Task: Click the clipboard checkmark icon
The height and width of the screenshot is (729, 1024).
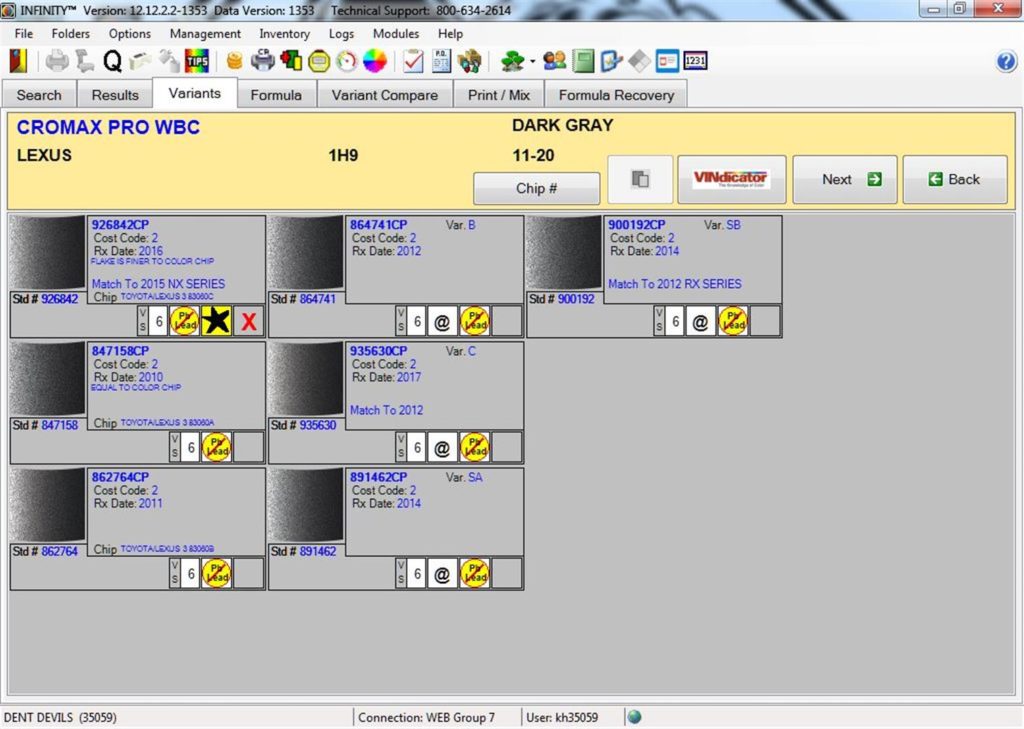Action: coord(413,61)
